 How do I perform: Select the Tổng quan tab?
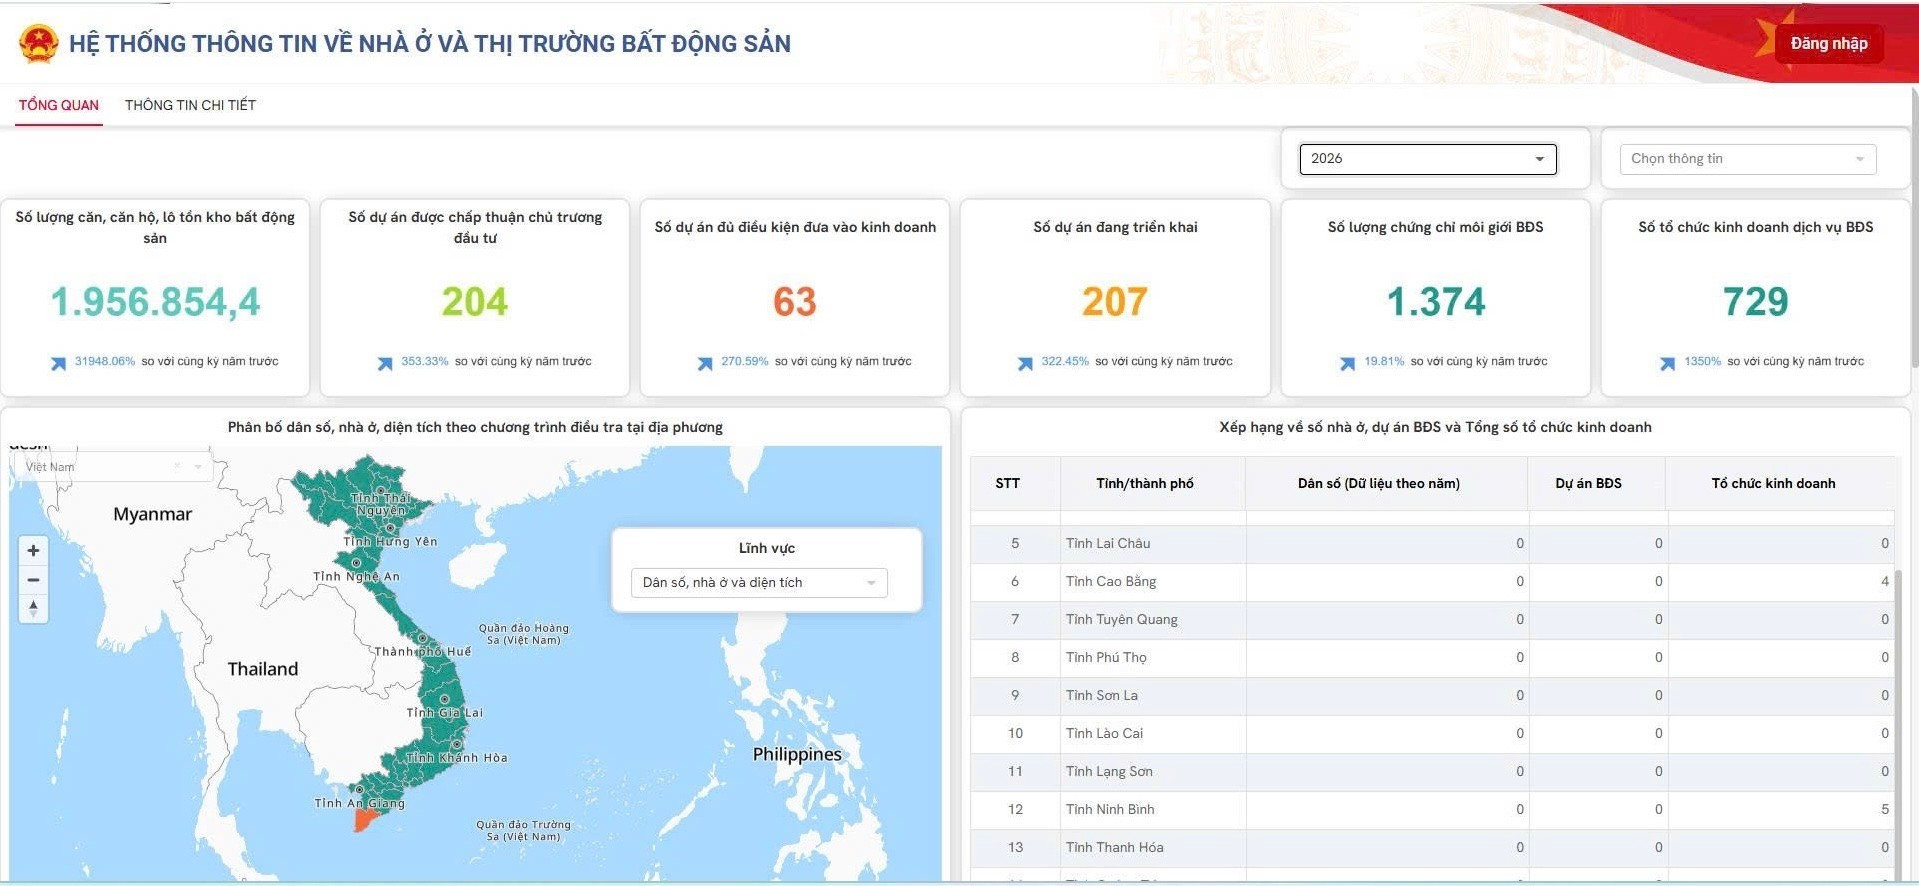click(59, 105)
